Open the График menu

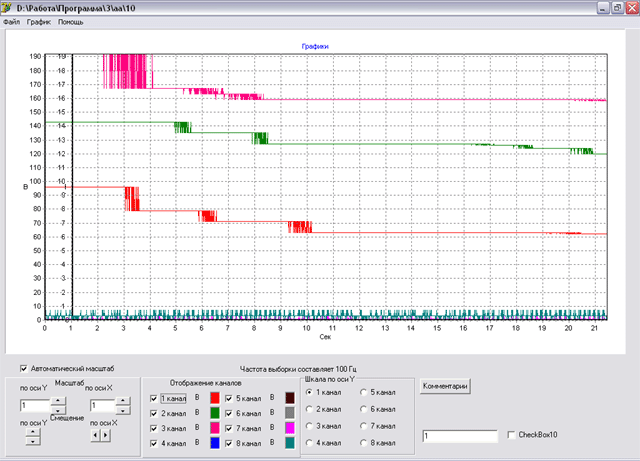(38, 21)
